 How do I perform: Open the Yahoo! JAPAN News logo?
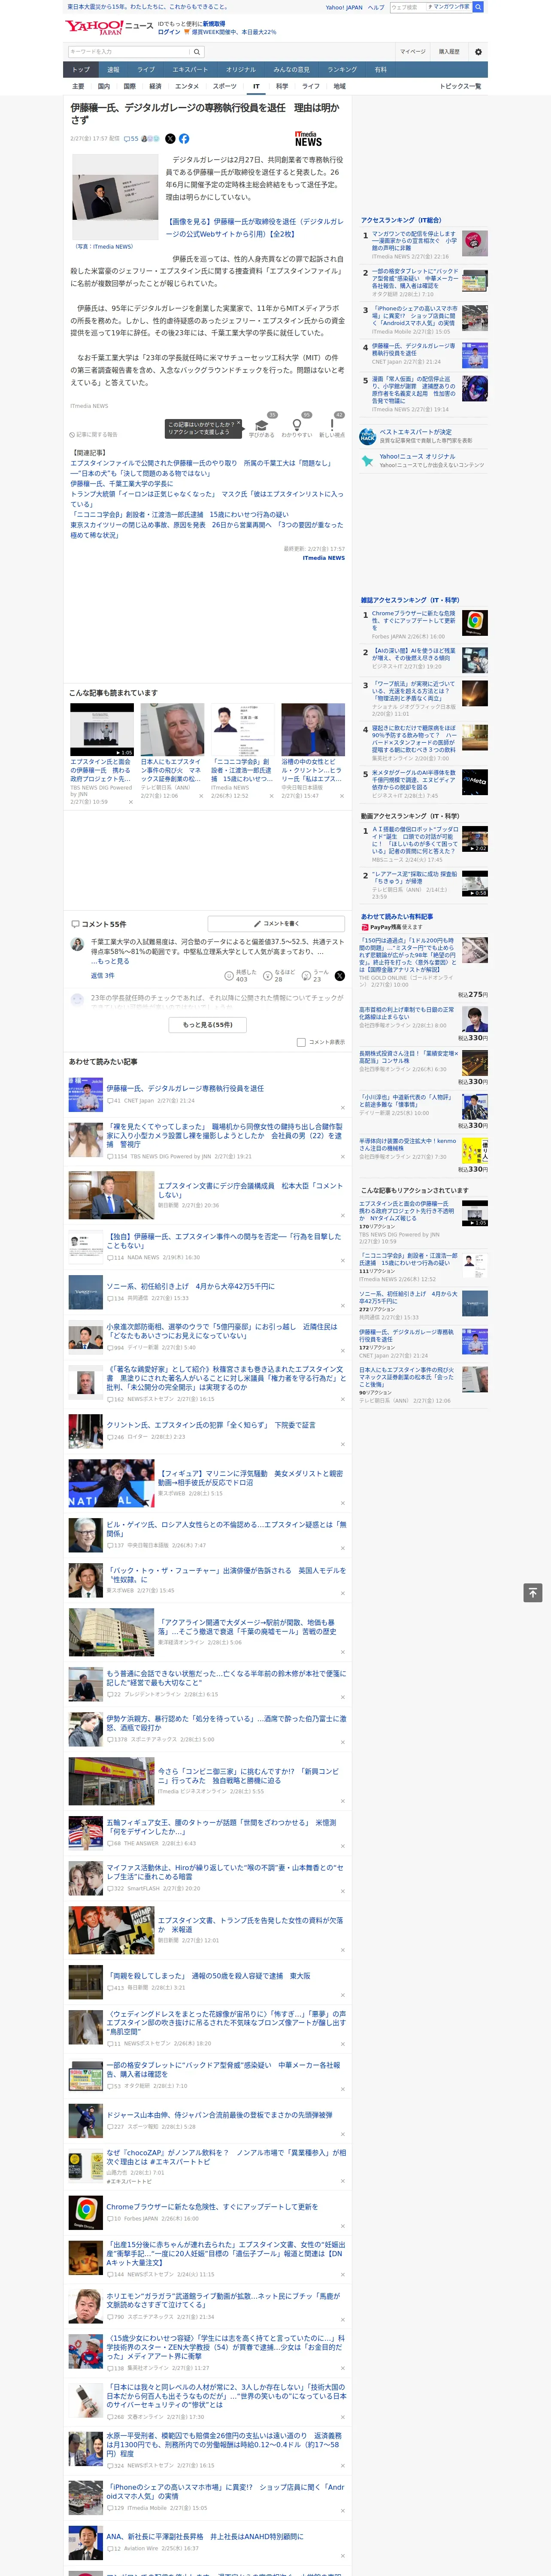109,27
